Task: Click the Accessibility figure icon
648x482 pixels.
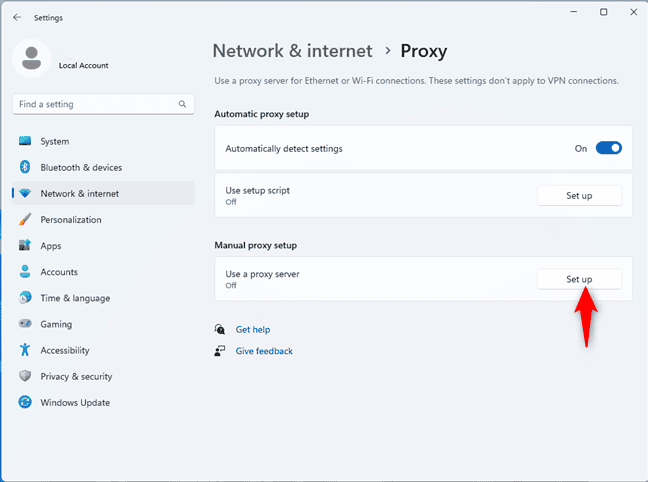Action: pos(25,350)
